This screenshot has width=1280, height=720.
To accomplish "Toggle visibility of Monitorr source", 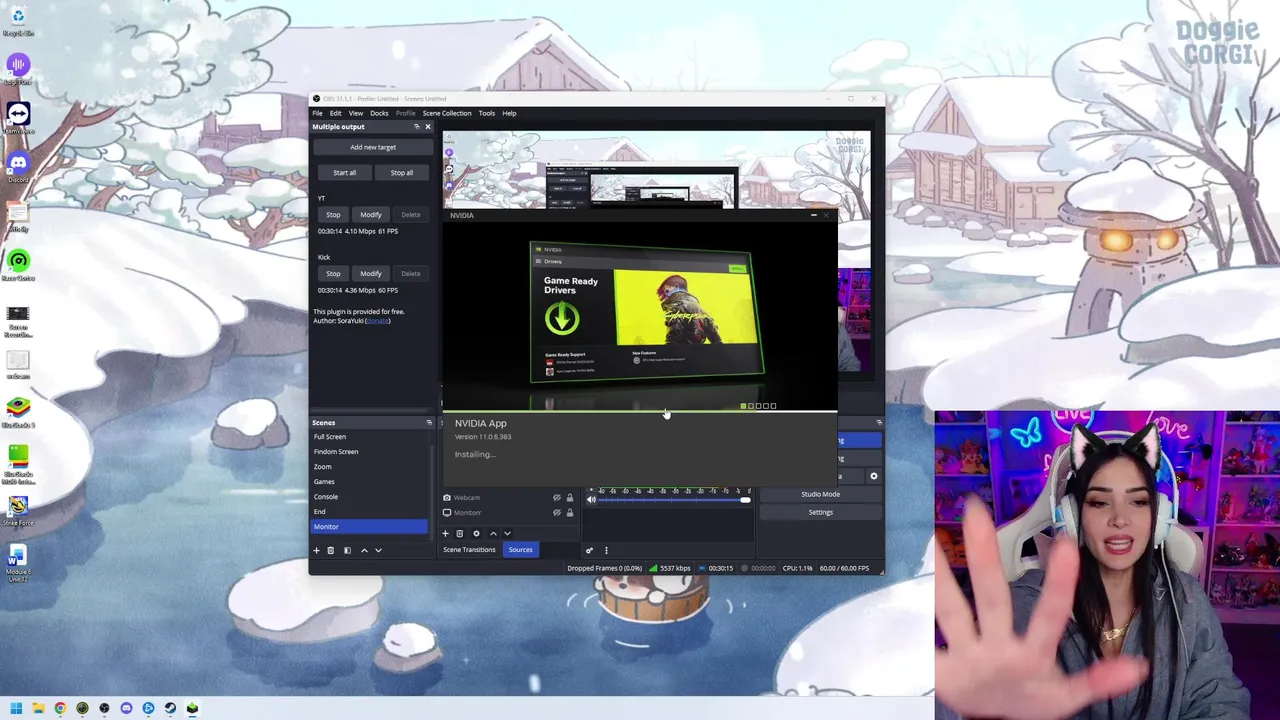I will pyautogui.click(x=557, y=513).
